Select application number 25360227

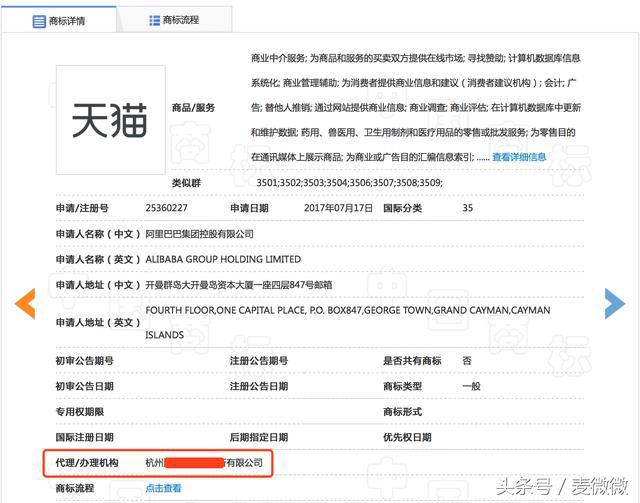click(x=166, y=208)
